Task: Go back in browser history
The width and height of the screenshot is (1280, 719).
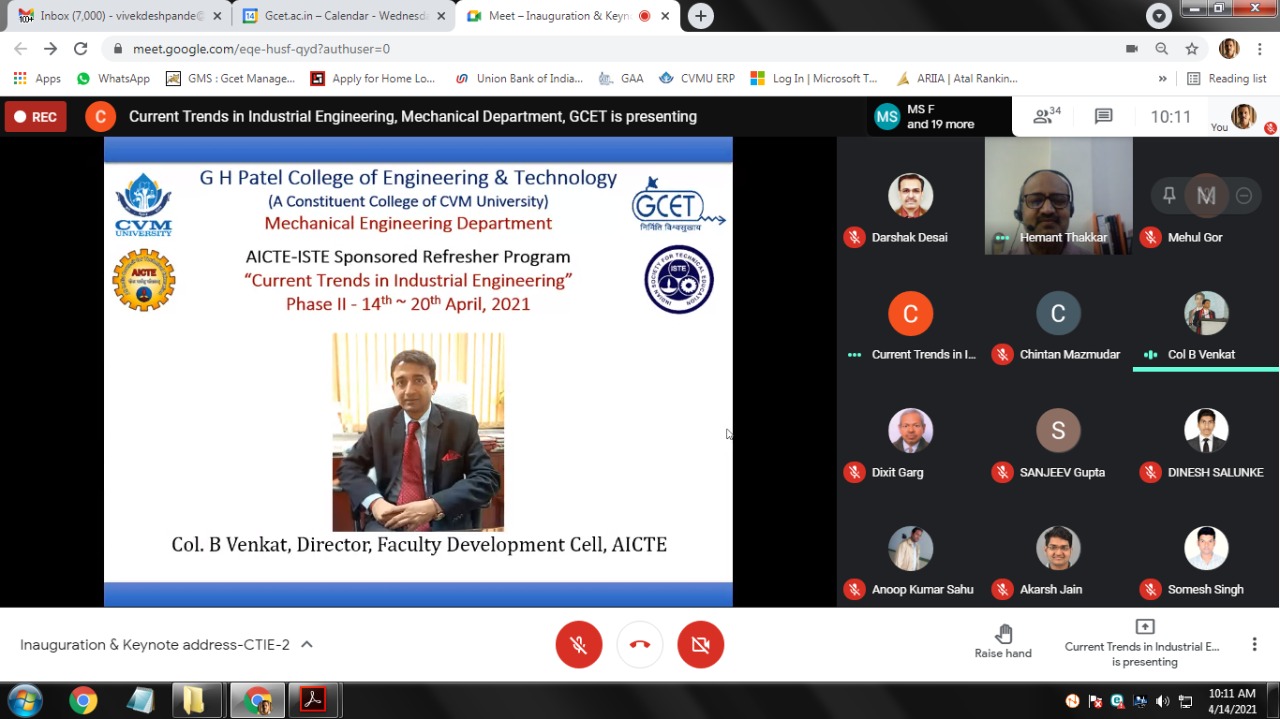Action: pos(21,48)
